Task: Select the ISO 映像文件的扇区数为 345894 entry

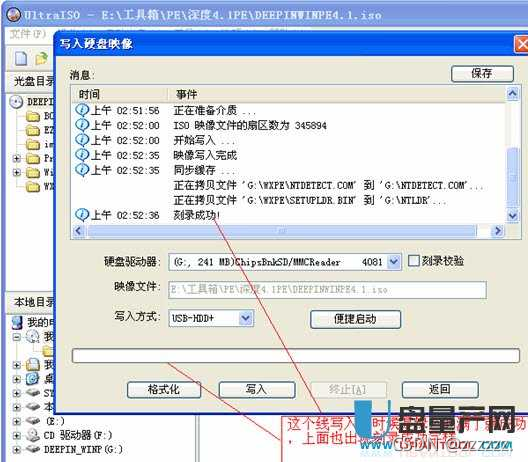Action: 250,126
